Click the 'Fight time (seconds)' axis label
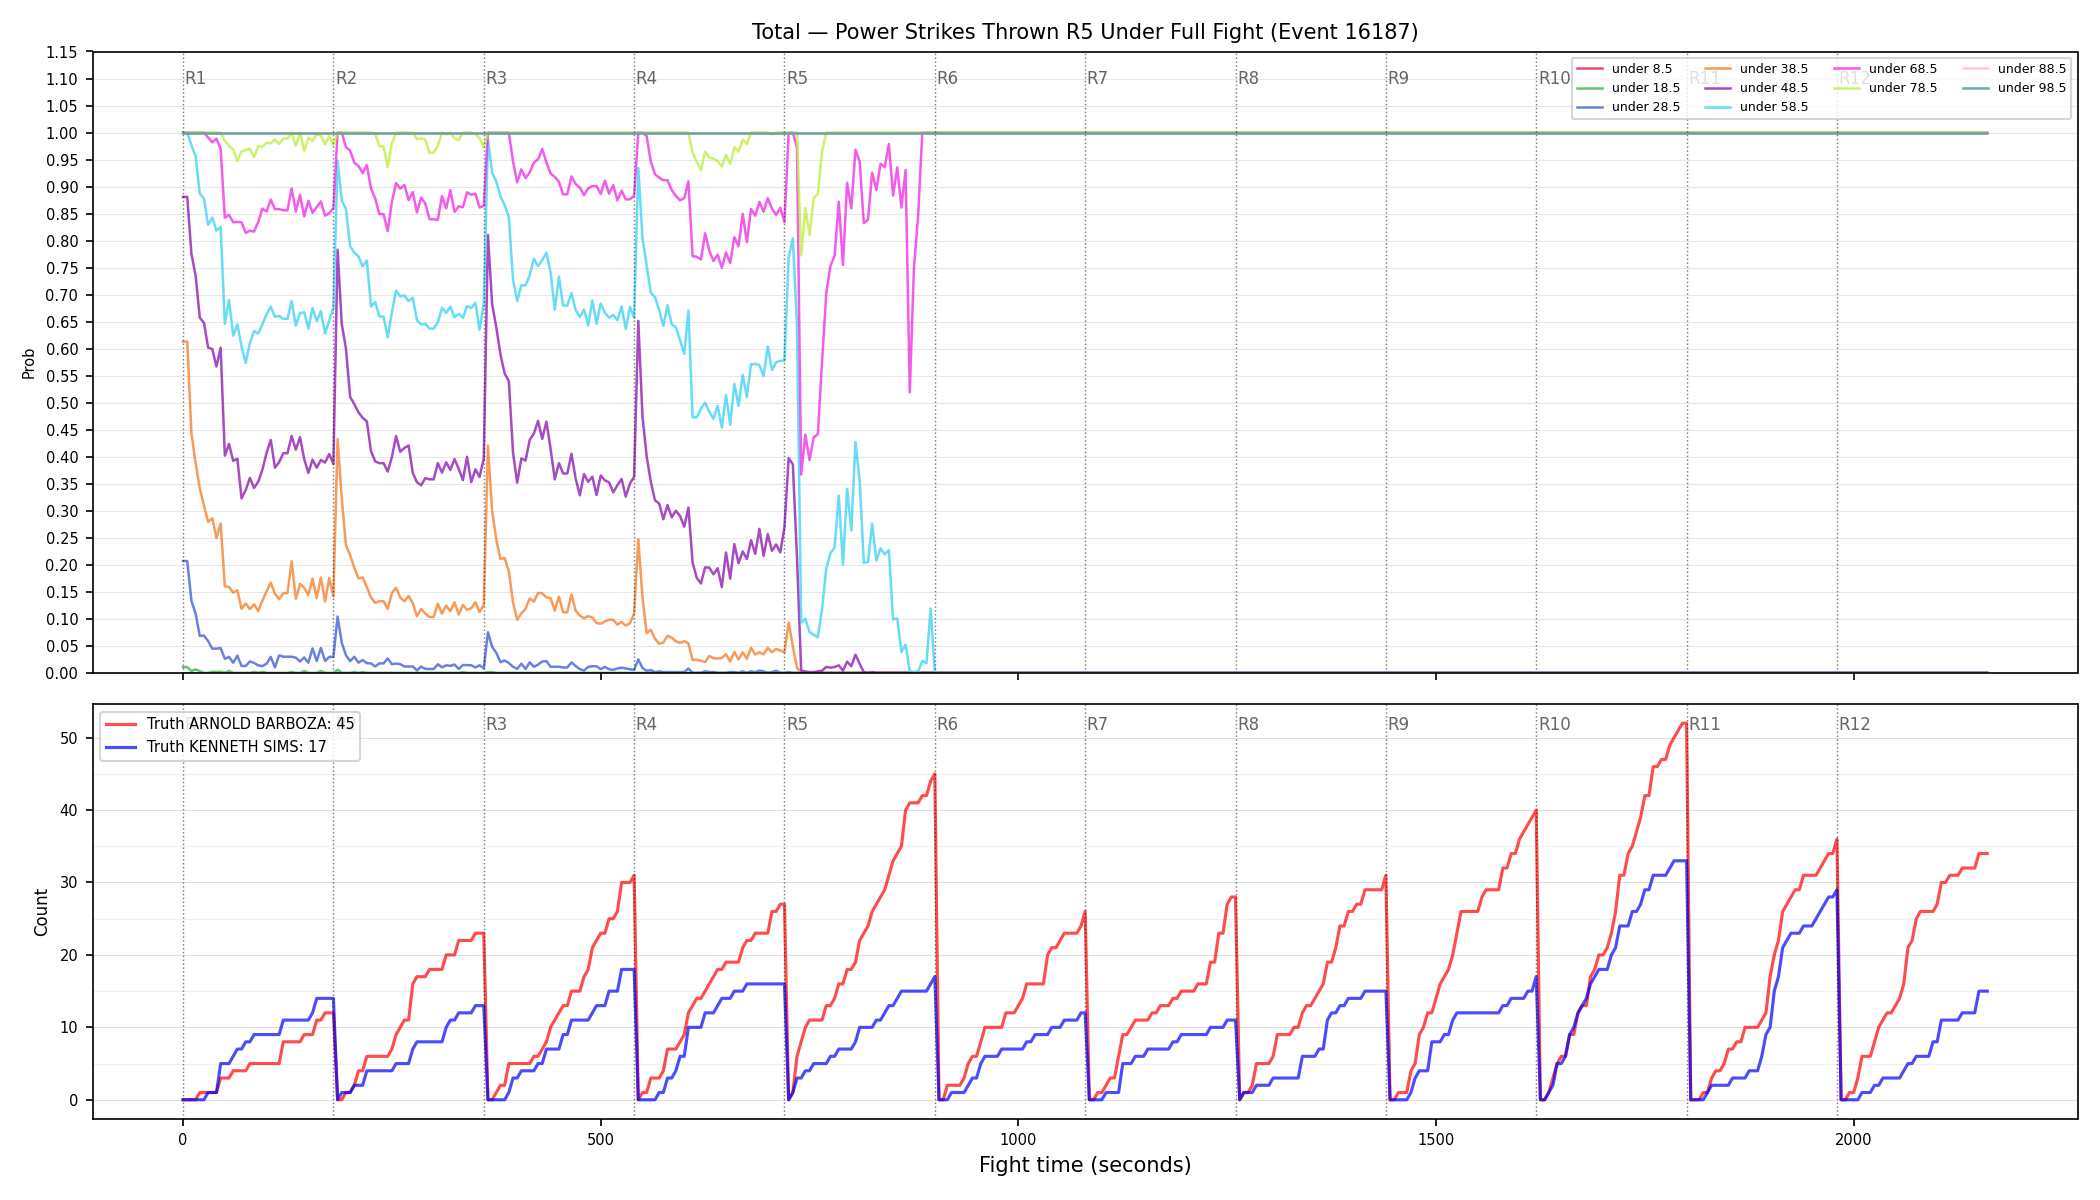 tap(1085, 1165)
